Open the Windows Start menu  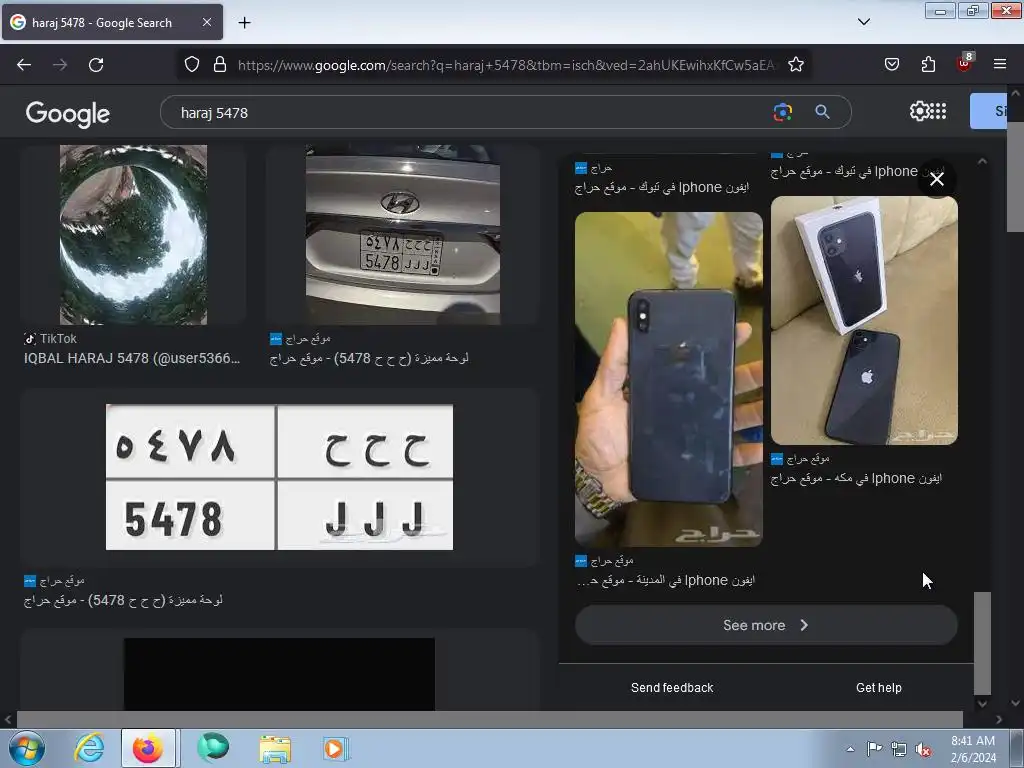click(26, 748)
